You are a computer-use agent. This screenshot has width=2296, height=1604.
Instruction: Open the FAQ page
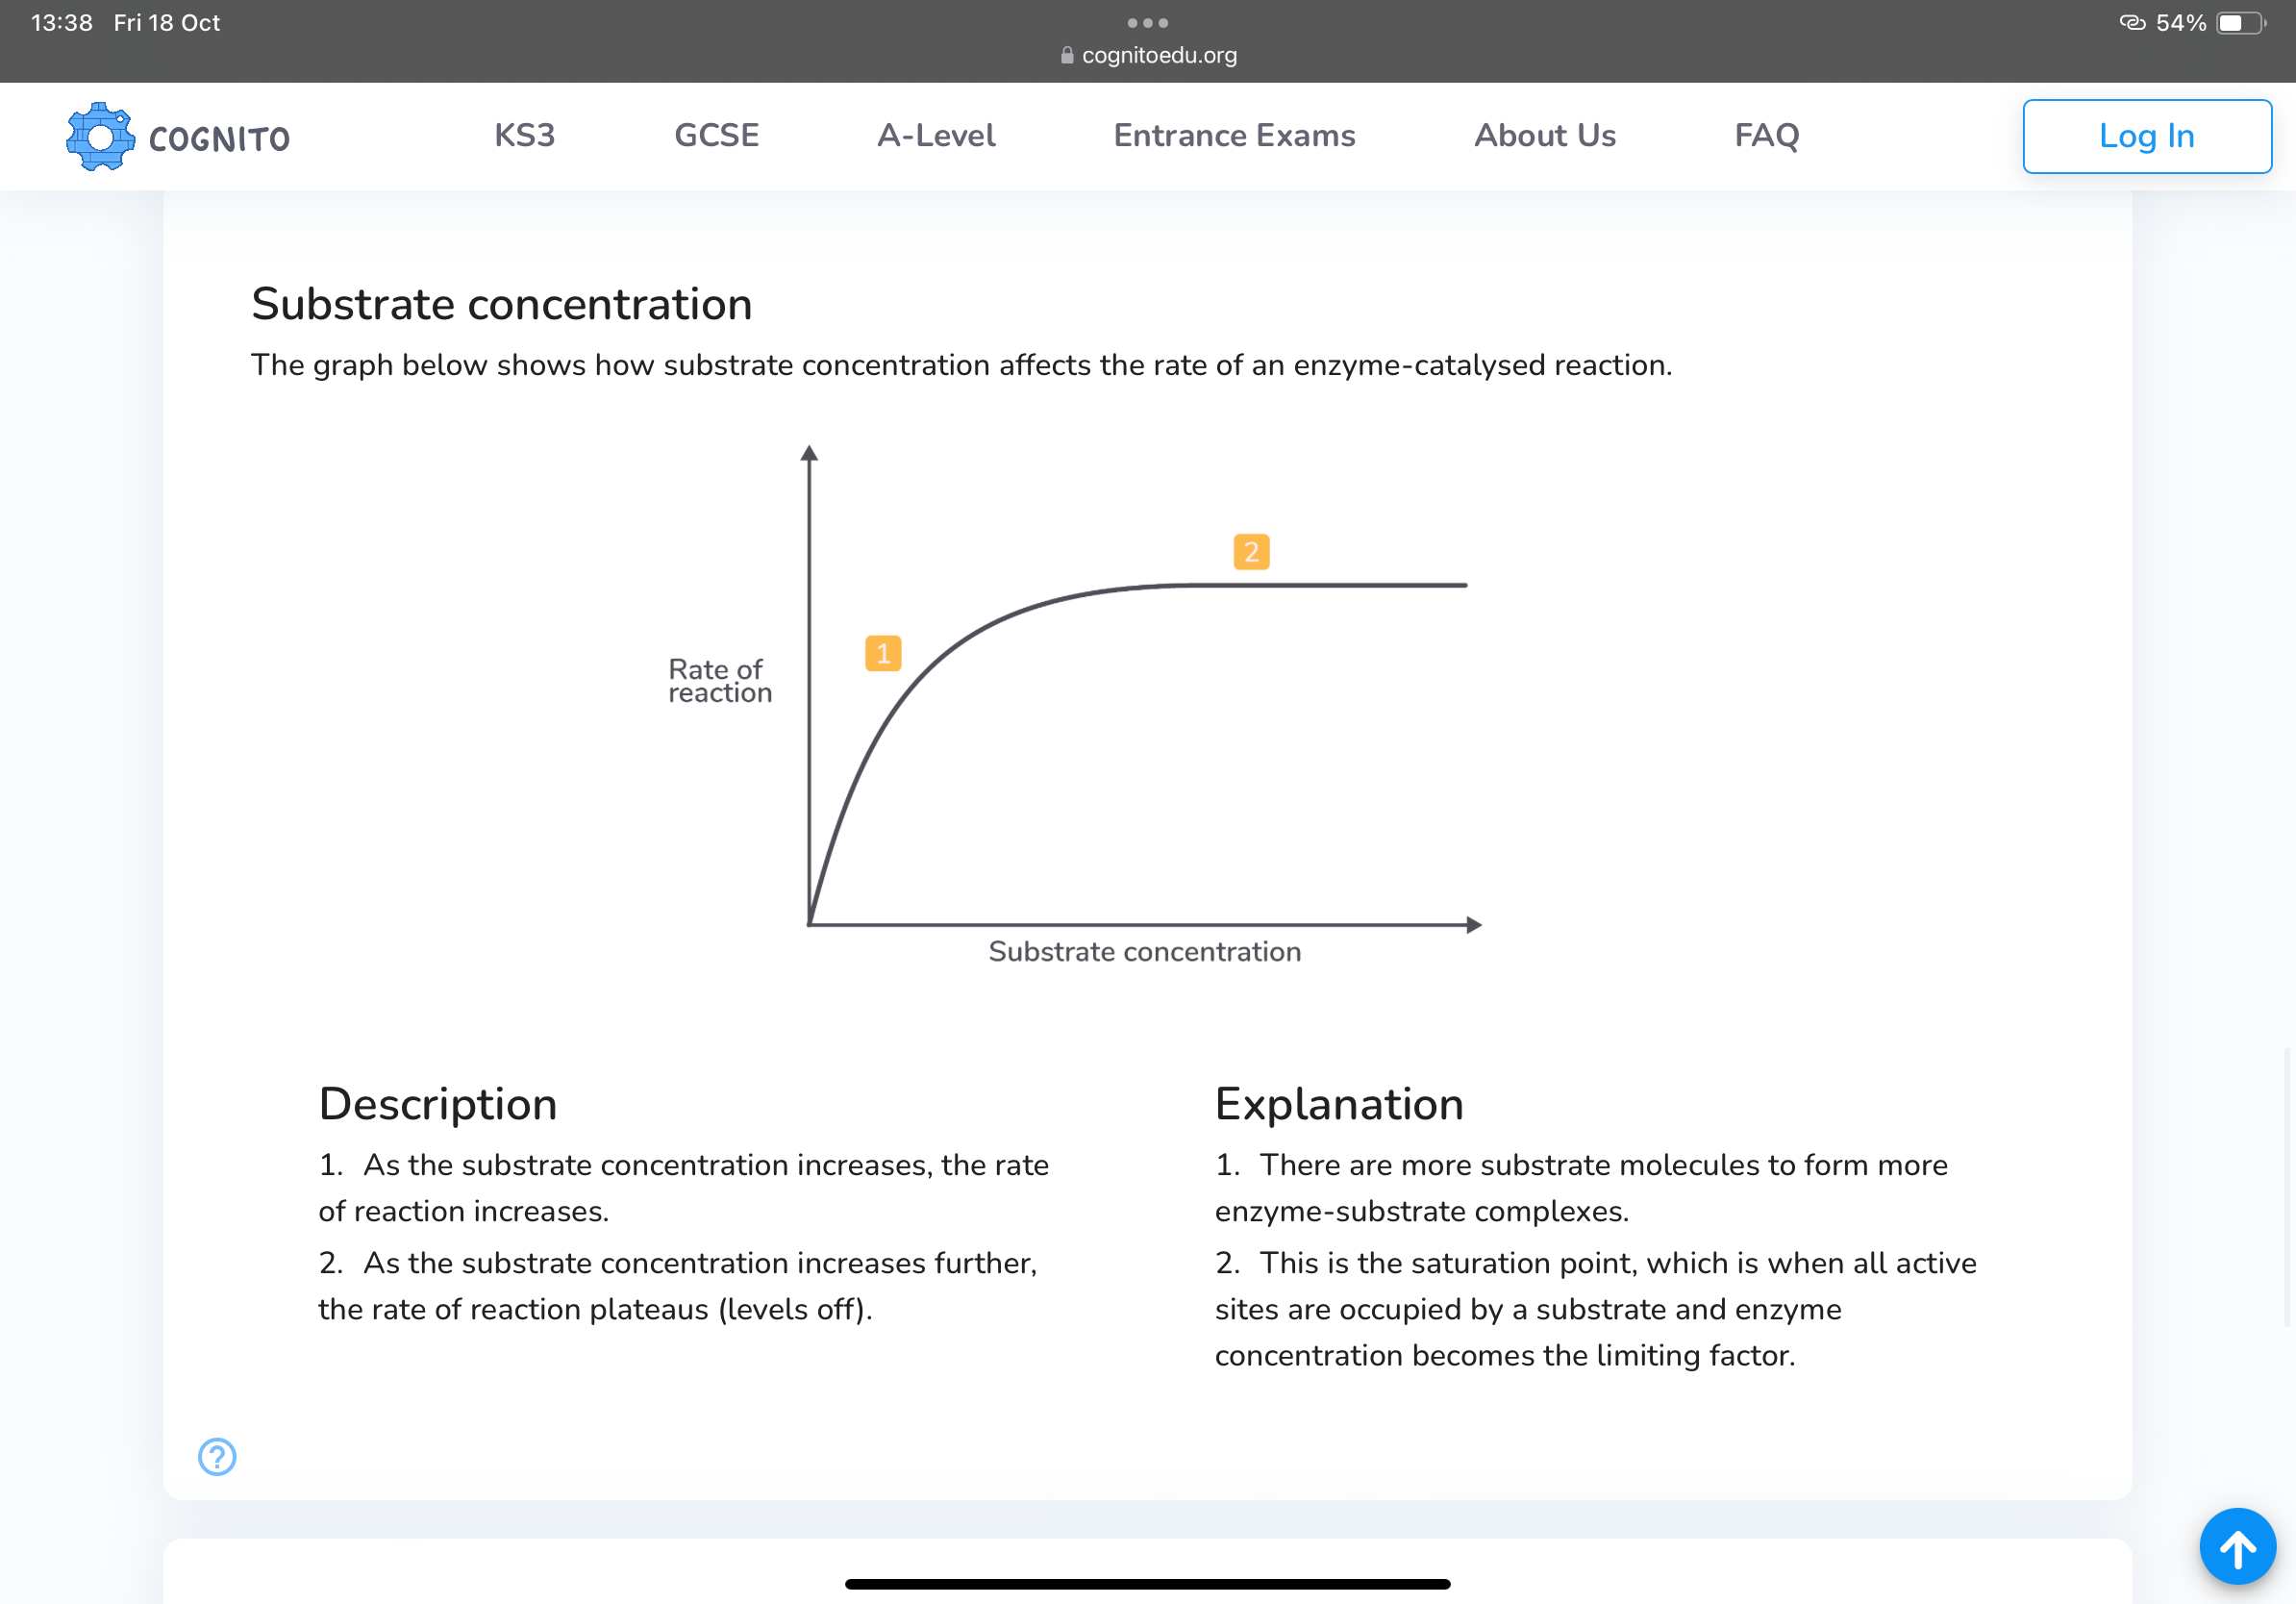(x=1766, y=135)
